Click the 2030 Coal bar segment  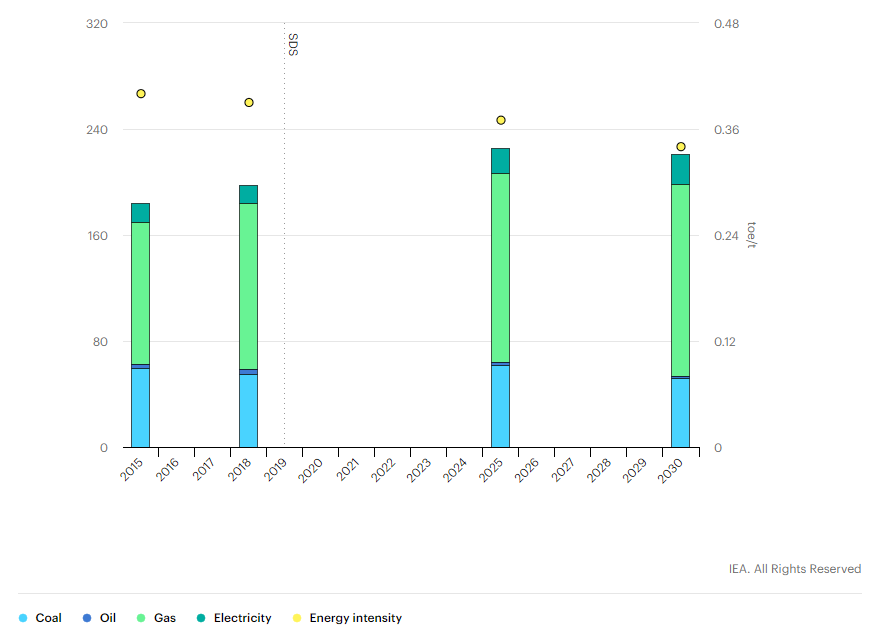pyautogui.click(x=680, y=413)
